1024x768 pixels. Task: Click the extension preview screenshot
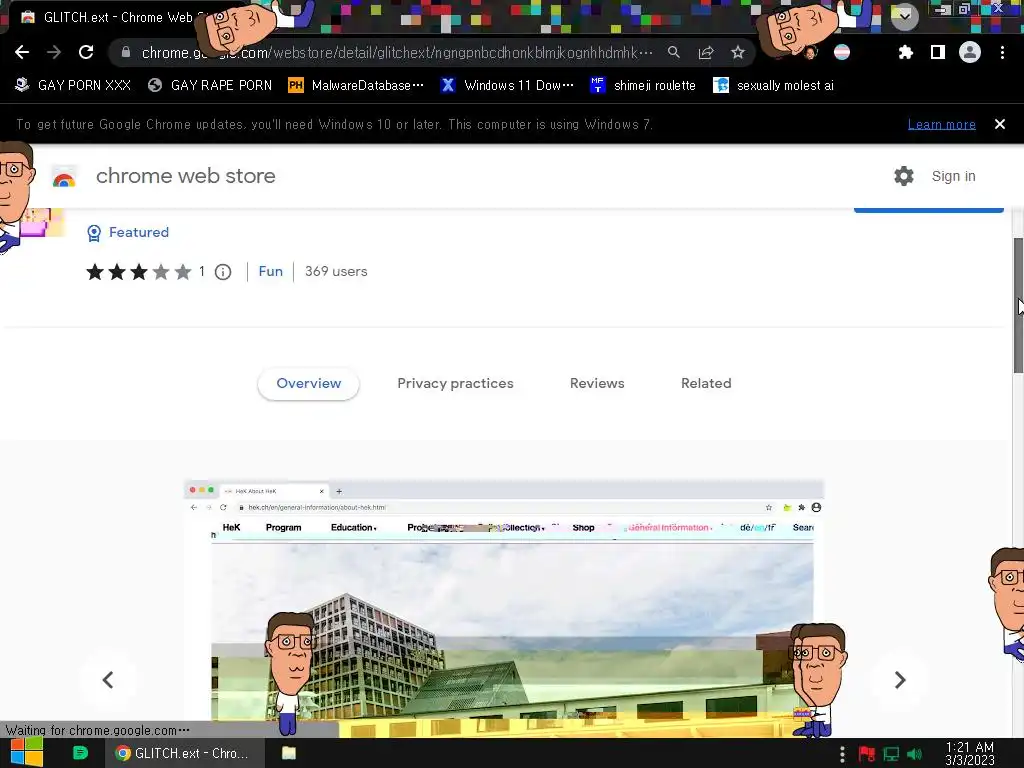(x=504, y=609)
